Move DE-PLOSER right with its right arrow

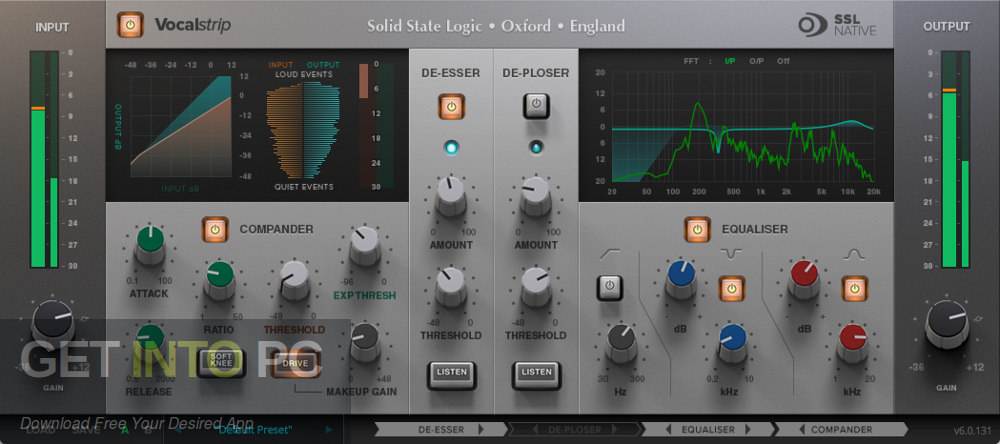pos(616,429)
